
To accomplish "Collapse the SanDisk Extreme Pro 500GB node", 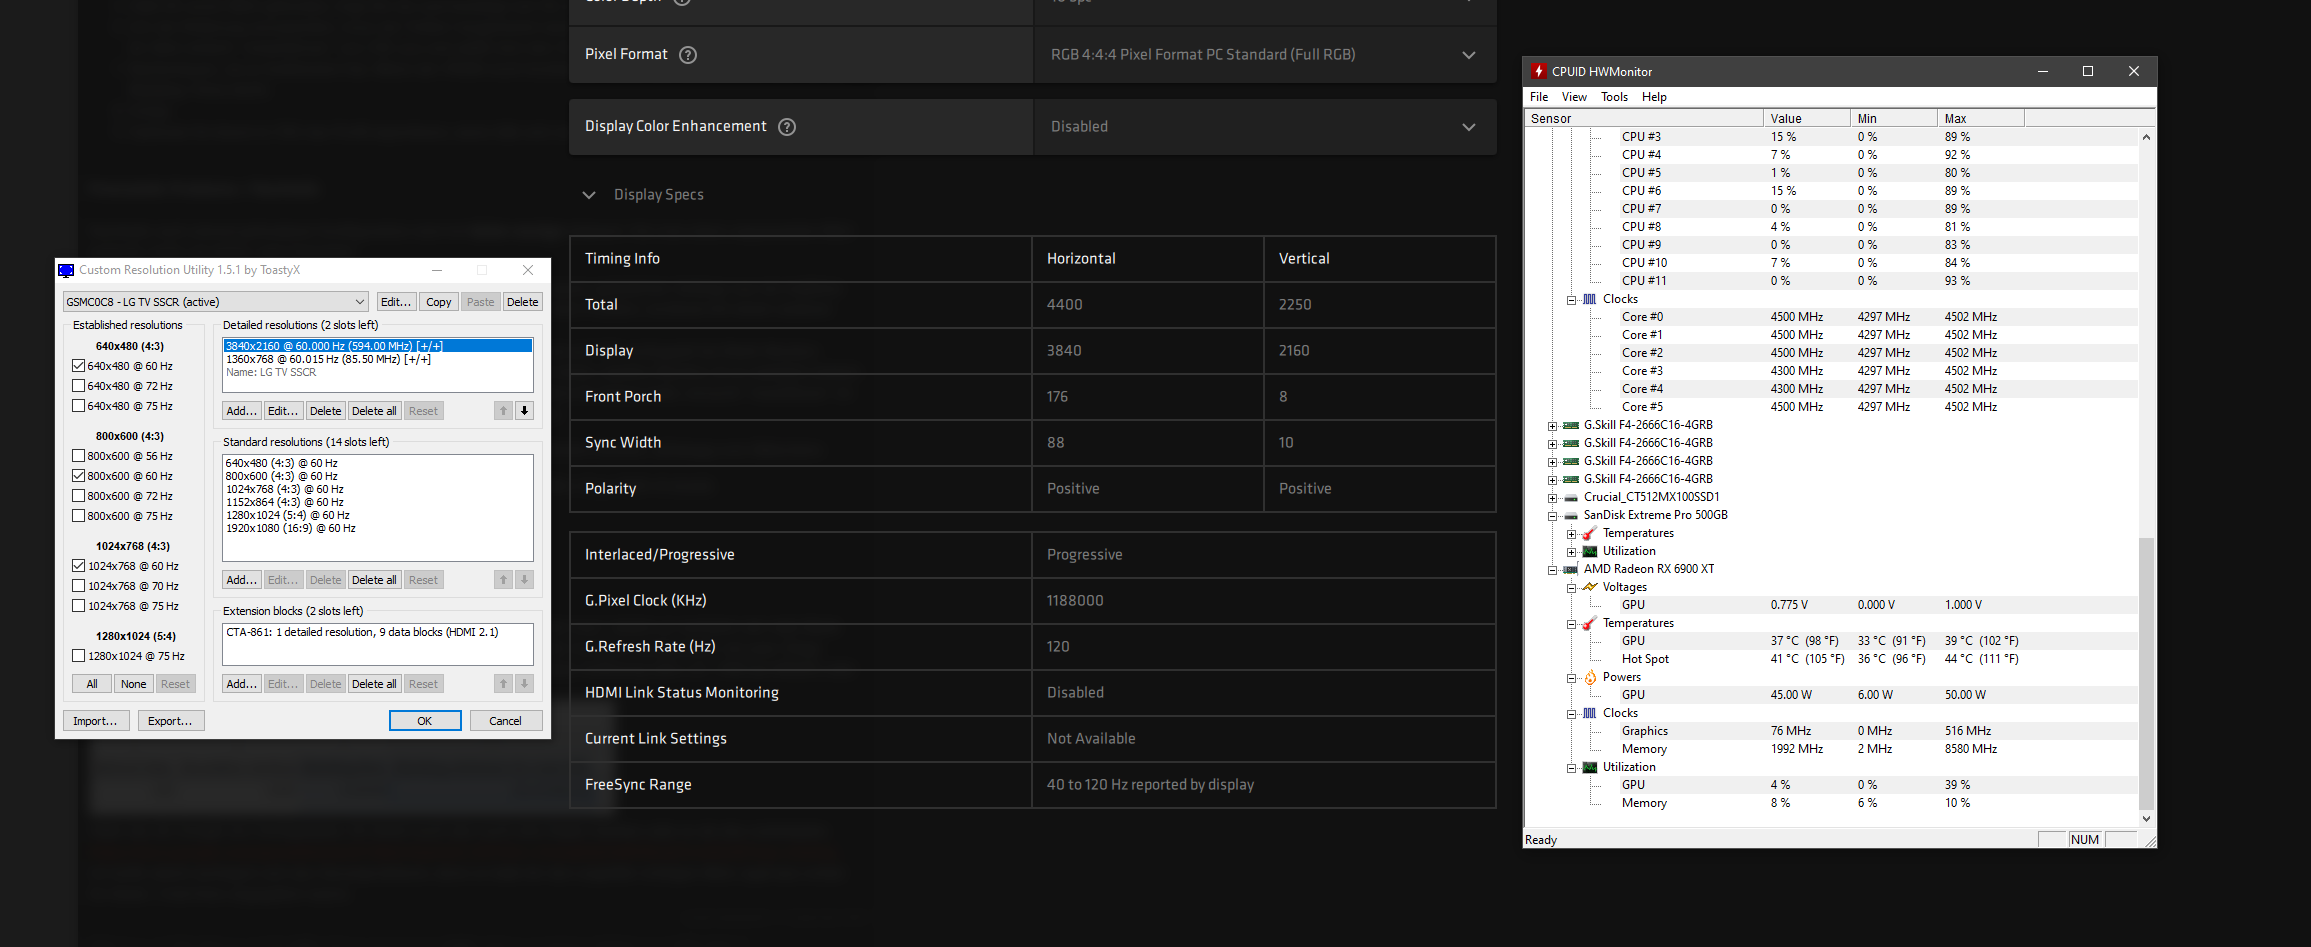I will point(1552,516).
